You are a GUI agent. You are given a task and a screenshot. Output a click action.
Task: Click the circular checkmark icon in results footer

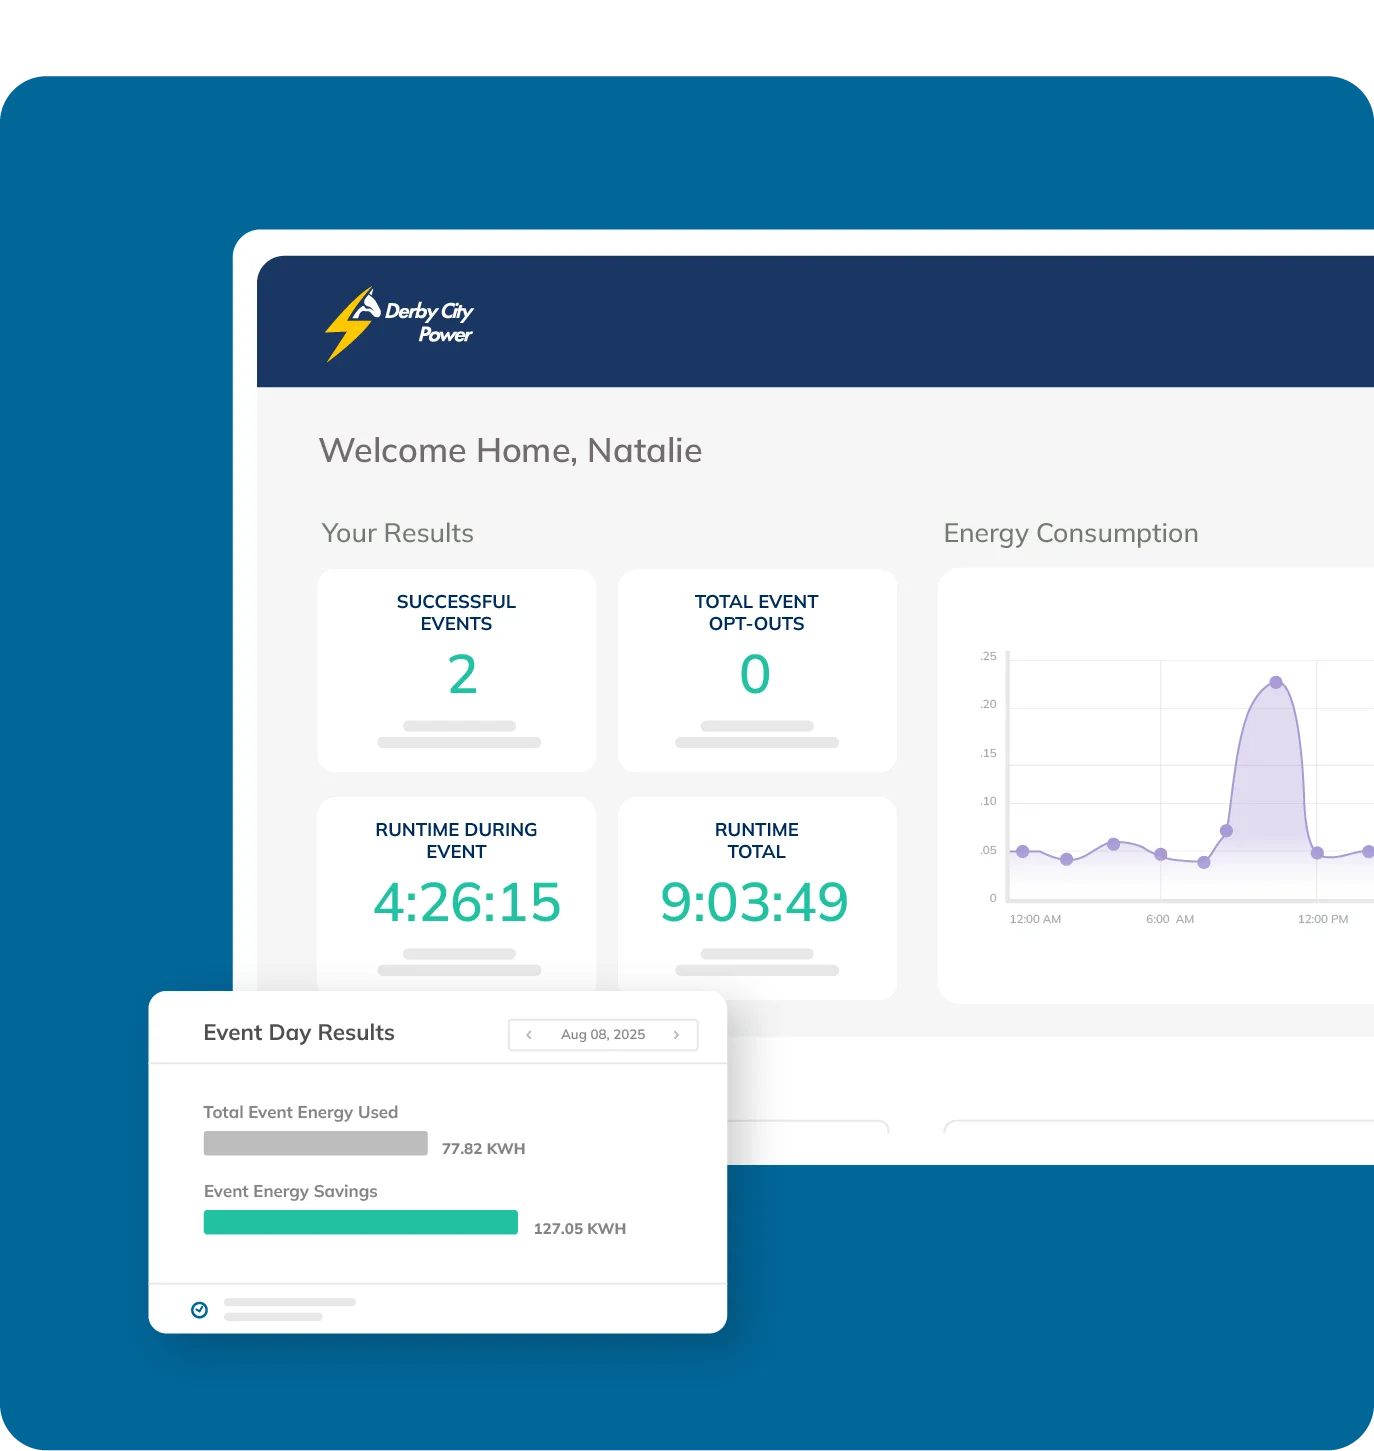click(200, 1310)
